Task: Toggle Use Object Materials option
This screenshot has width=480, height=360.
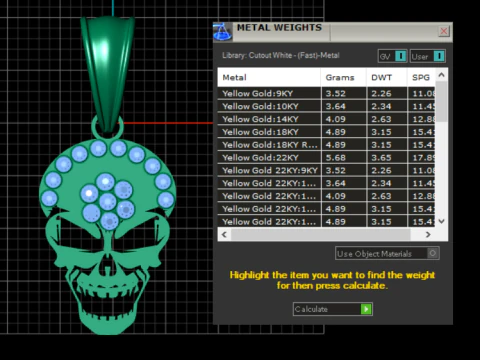Action: coord(387,253)
